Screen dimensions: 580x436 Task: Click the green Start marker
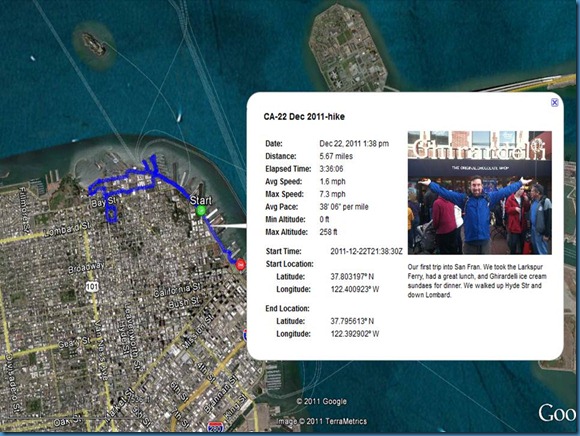(x=201, y=211)
